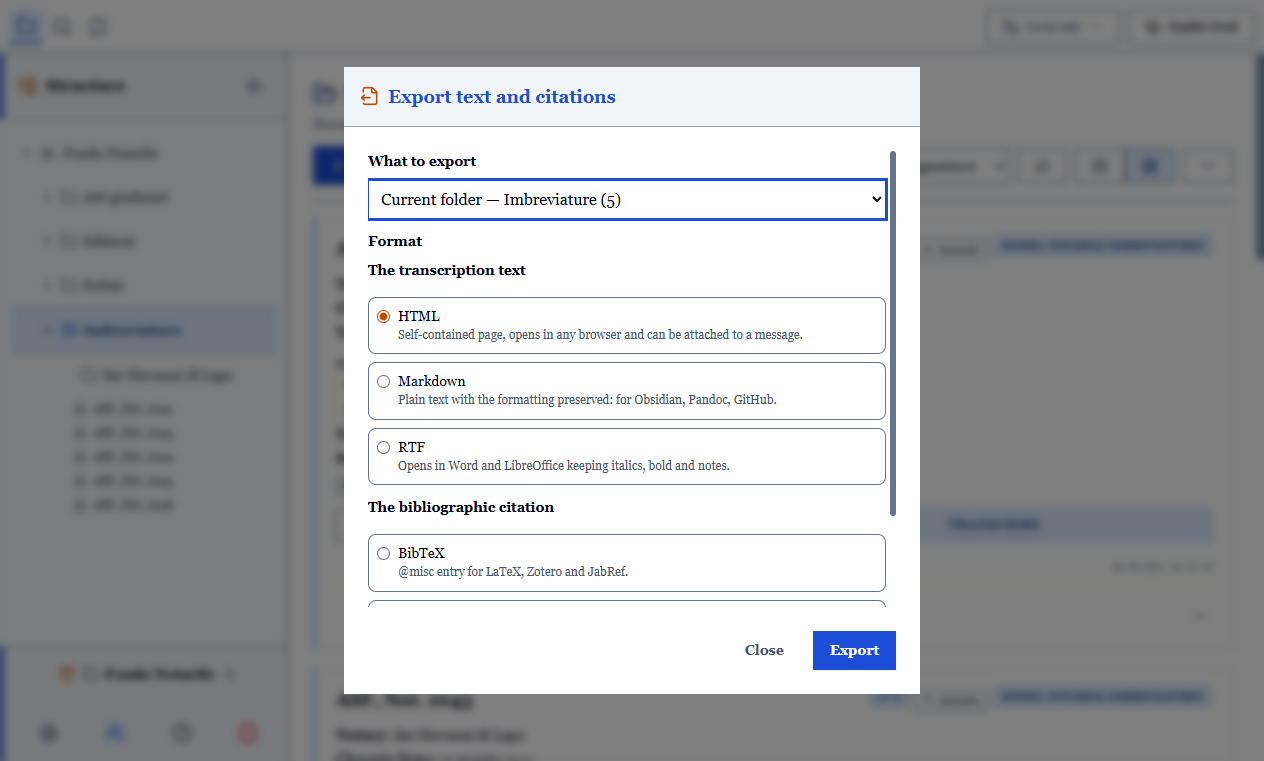Select the HTML format radio button
Image resolution: width=1264 pixels, height=761 pixels.
pyautogui.click(x=383, y=316)
